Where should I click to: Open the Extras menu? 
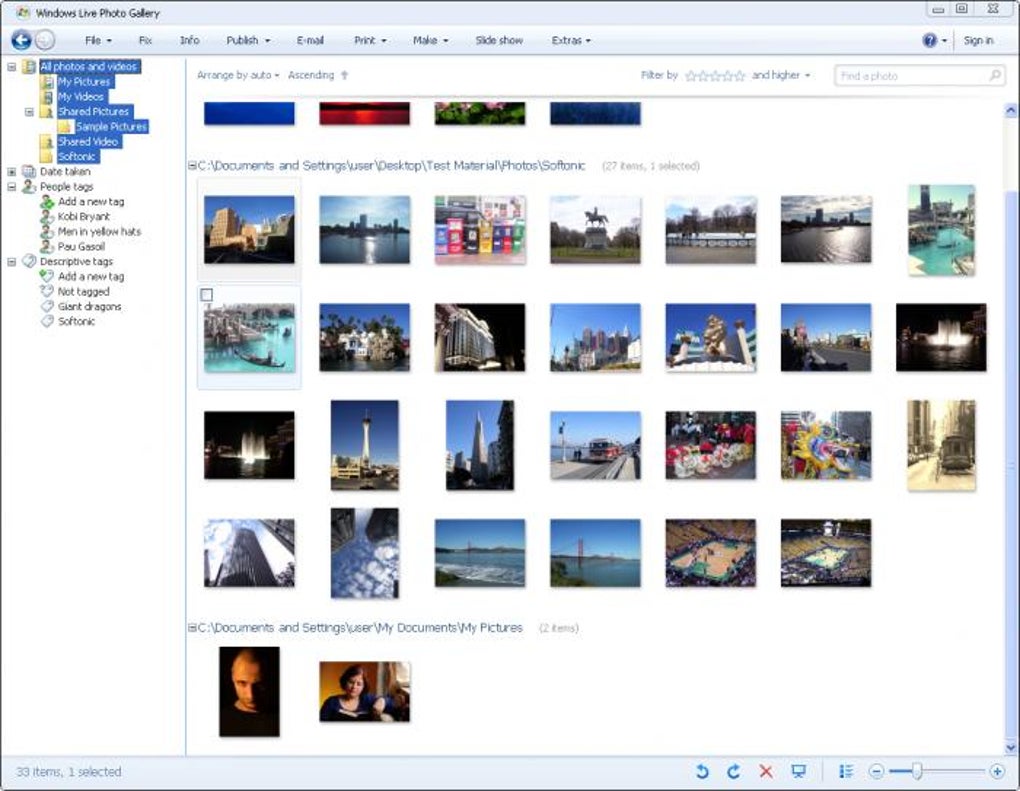(570, 40)
